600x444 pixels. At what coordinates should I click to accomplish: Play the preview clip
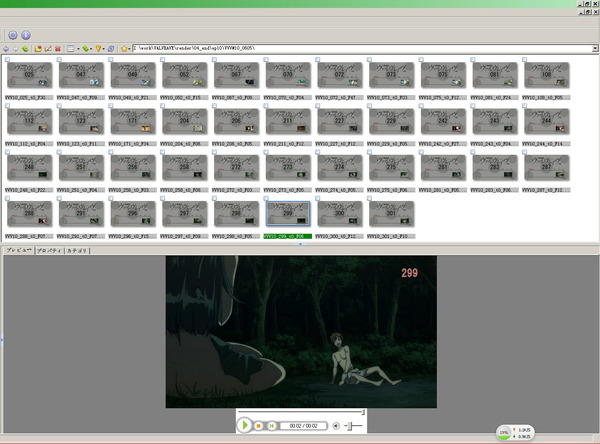(245, 425)
